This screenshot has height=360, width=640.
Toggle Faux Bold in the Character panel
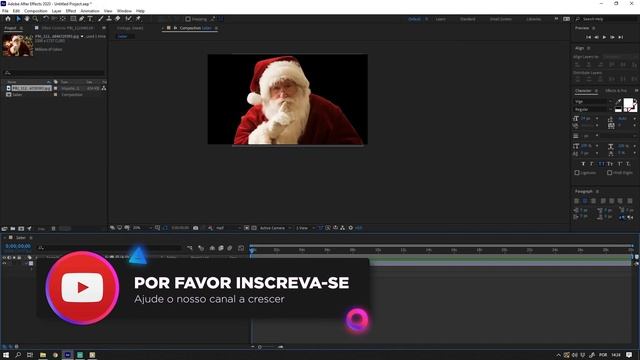(583, 164)
